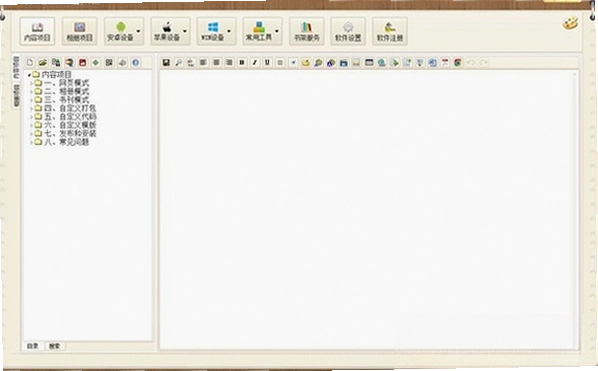Switch to the 搜索 tab at panel bottom

click(55, 346)
